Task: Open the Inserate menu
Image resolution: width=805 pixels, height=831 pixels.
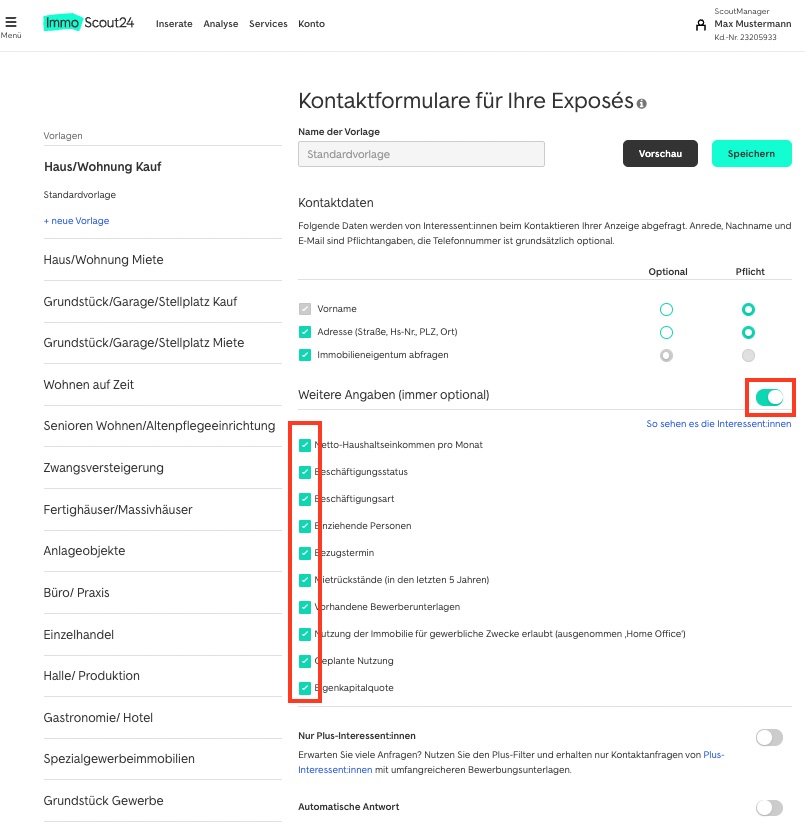Action: 174,24
